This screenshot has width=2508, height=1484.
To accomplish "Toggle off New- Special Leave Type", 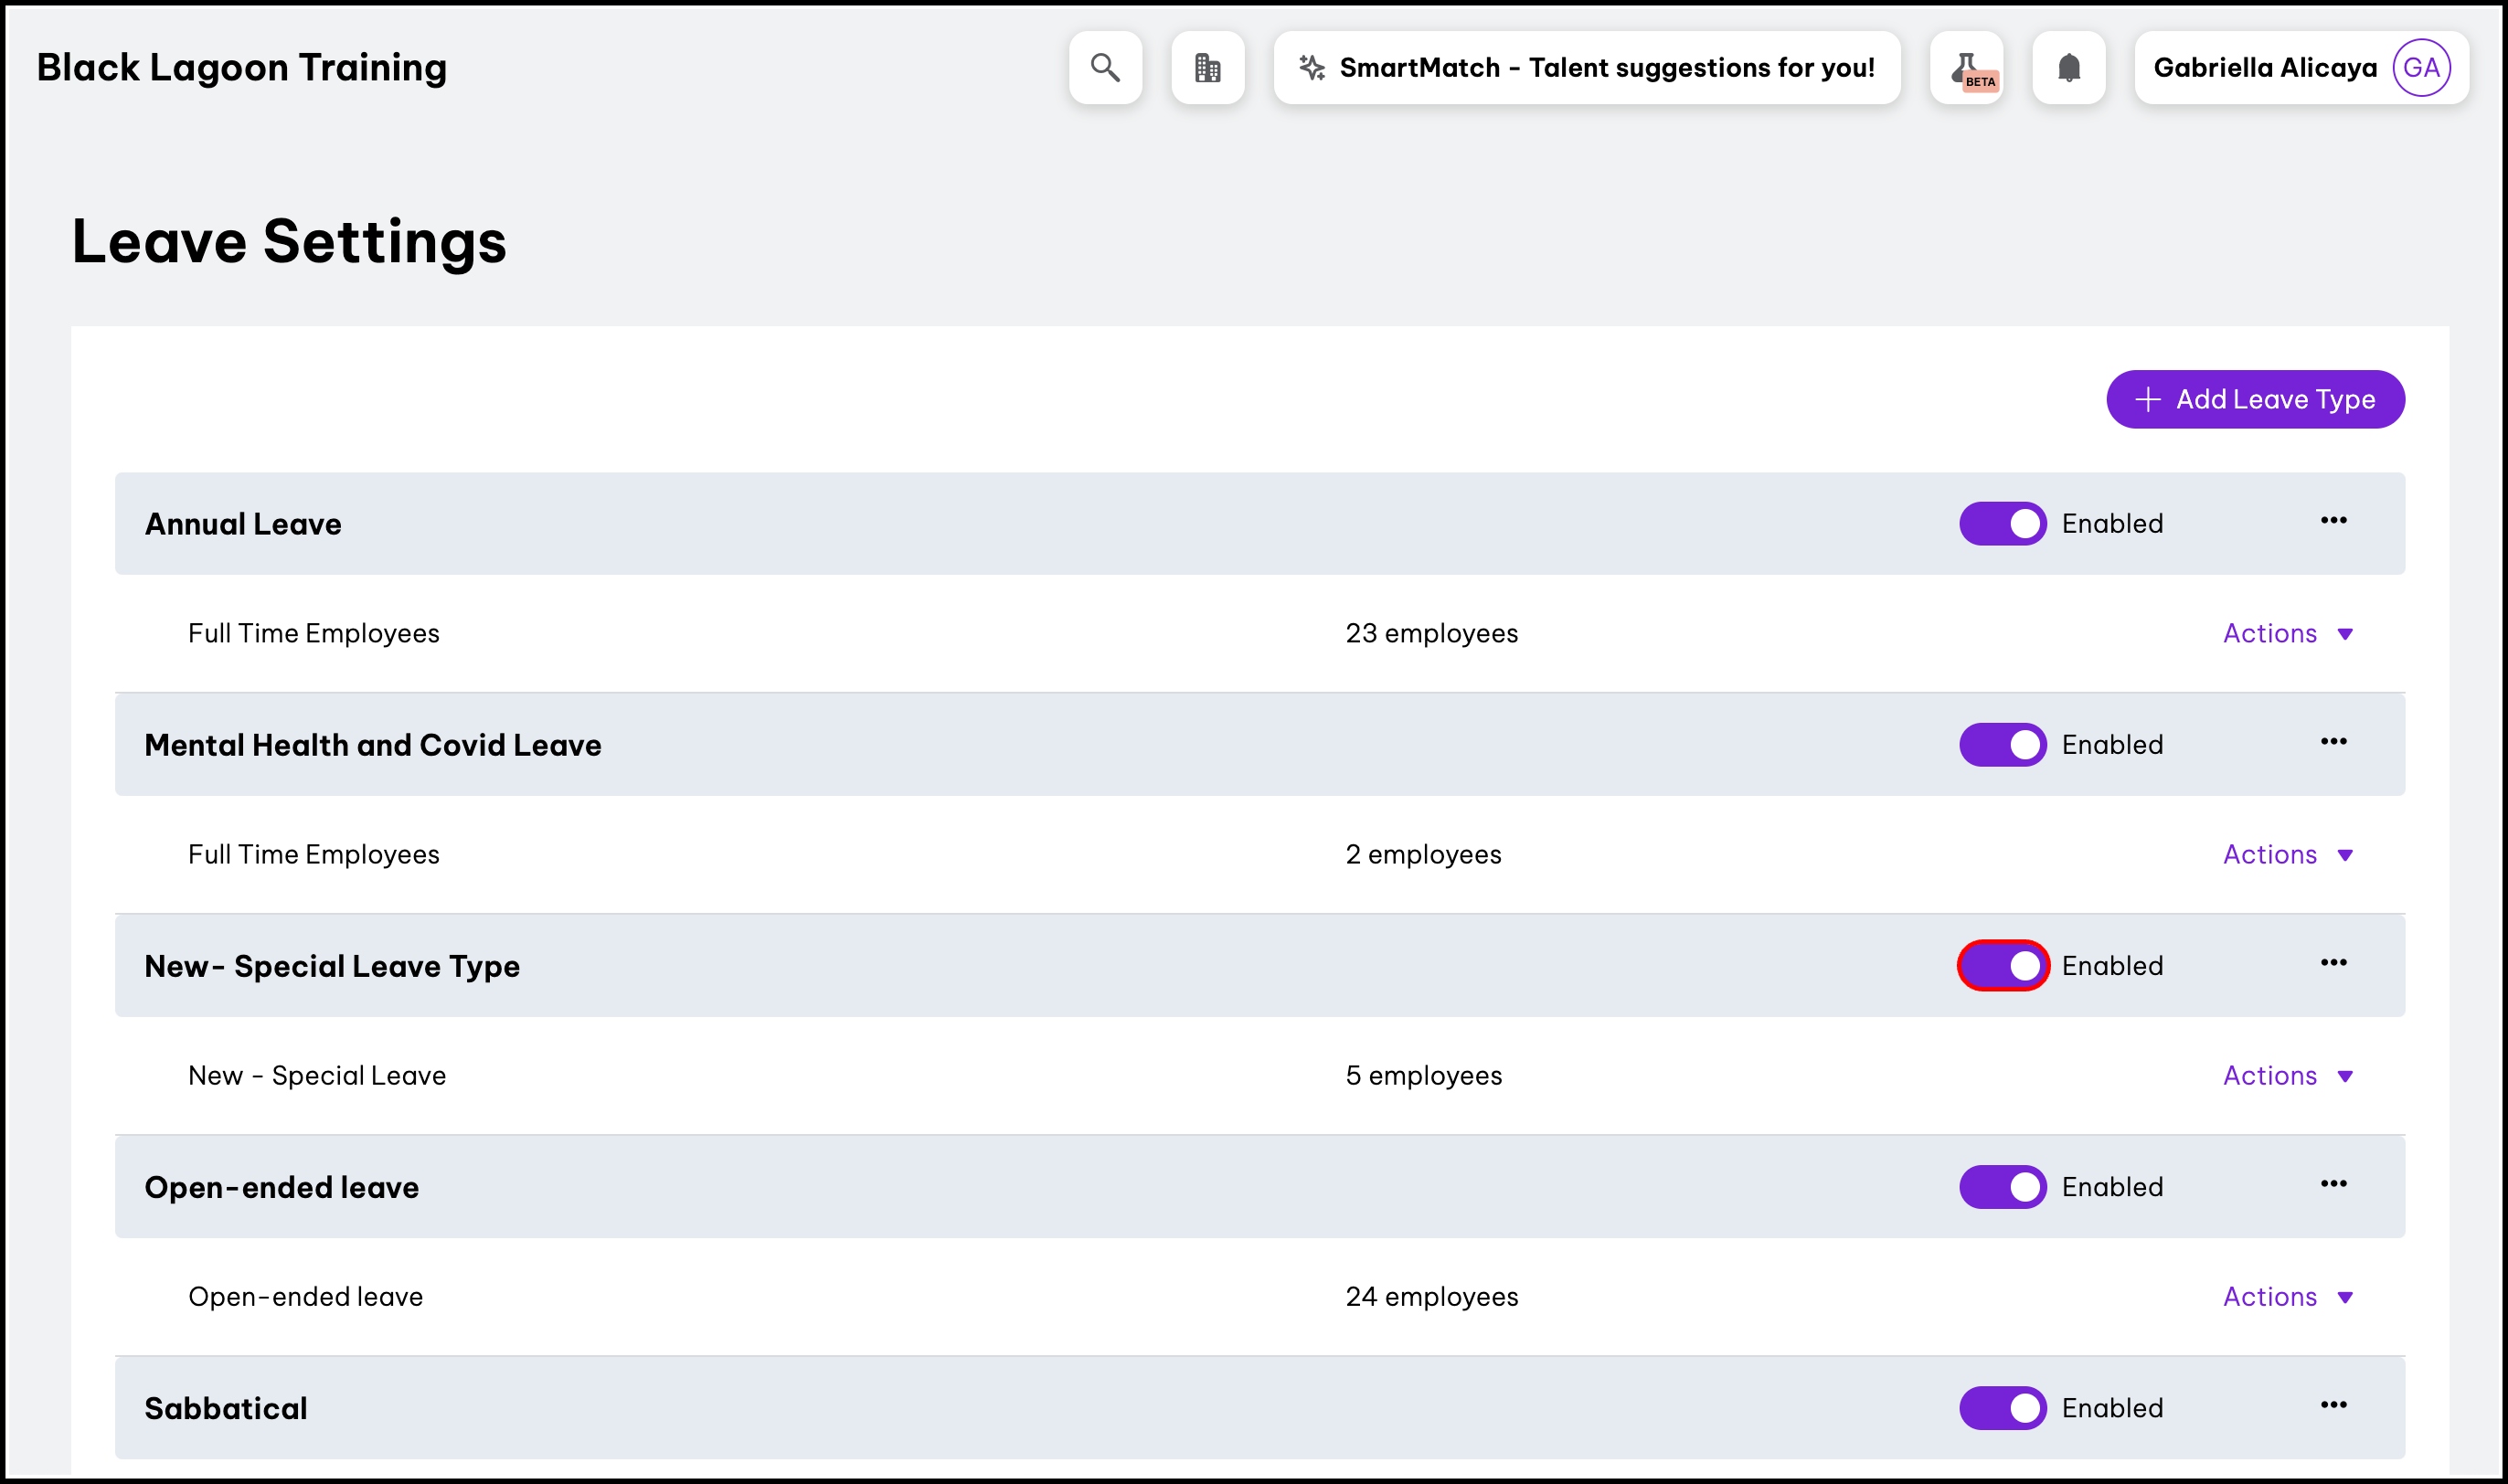I will pos(2002,966).
